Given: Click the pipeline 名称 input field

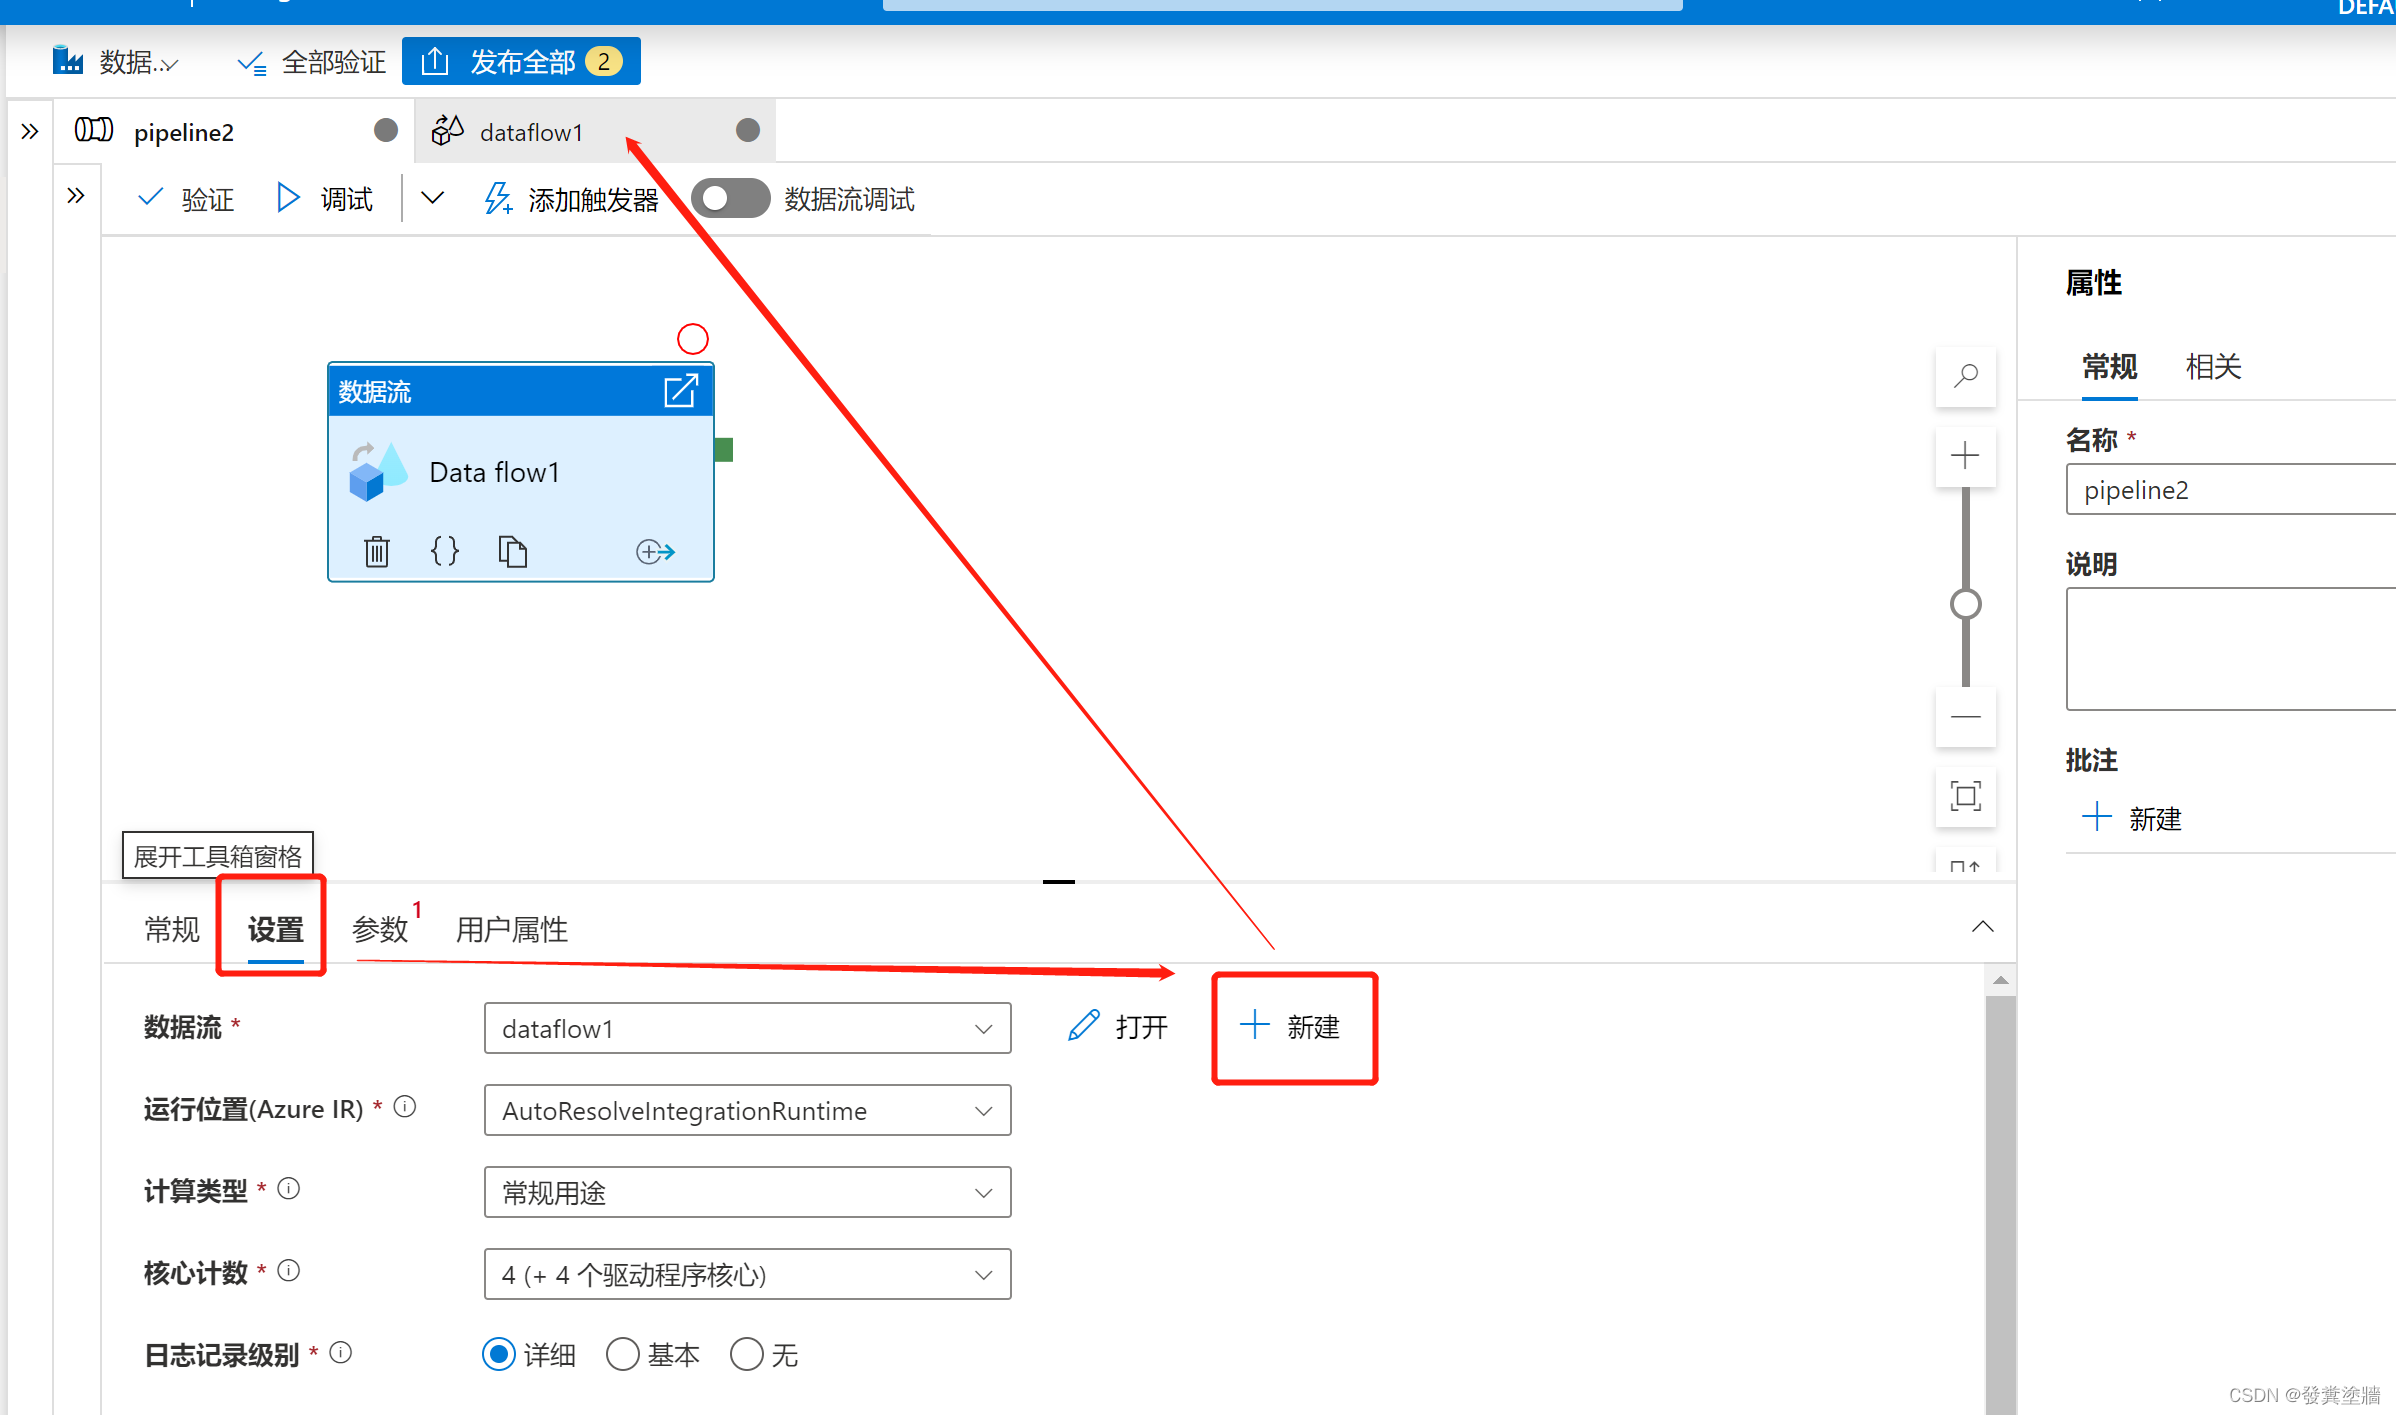Looking at the screenshot, I should 2230,490.
